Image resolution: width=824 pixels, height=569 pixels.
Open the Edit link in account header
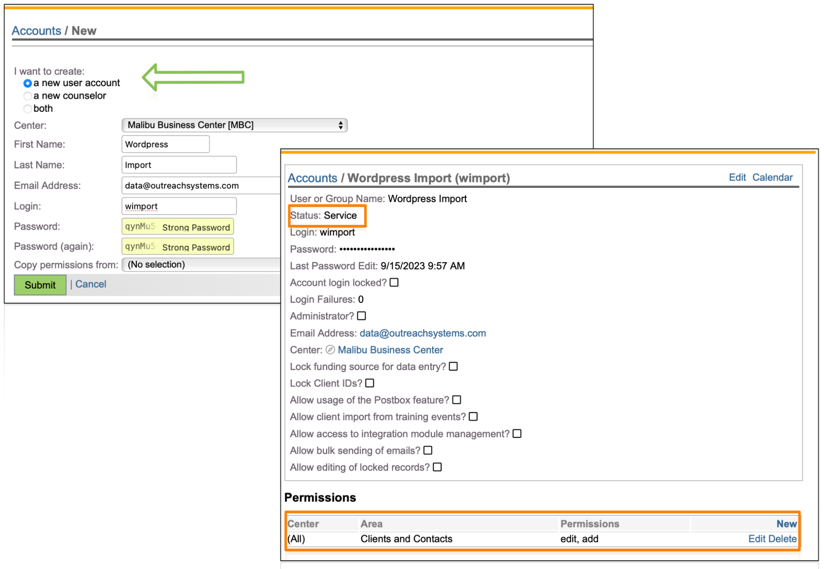737,177
